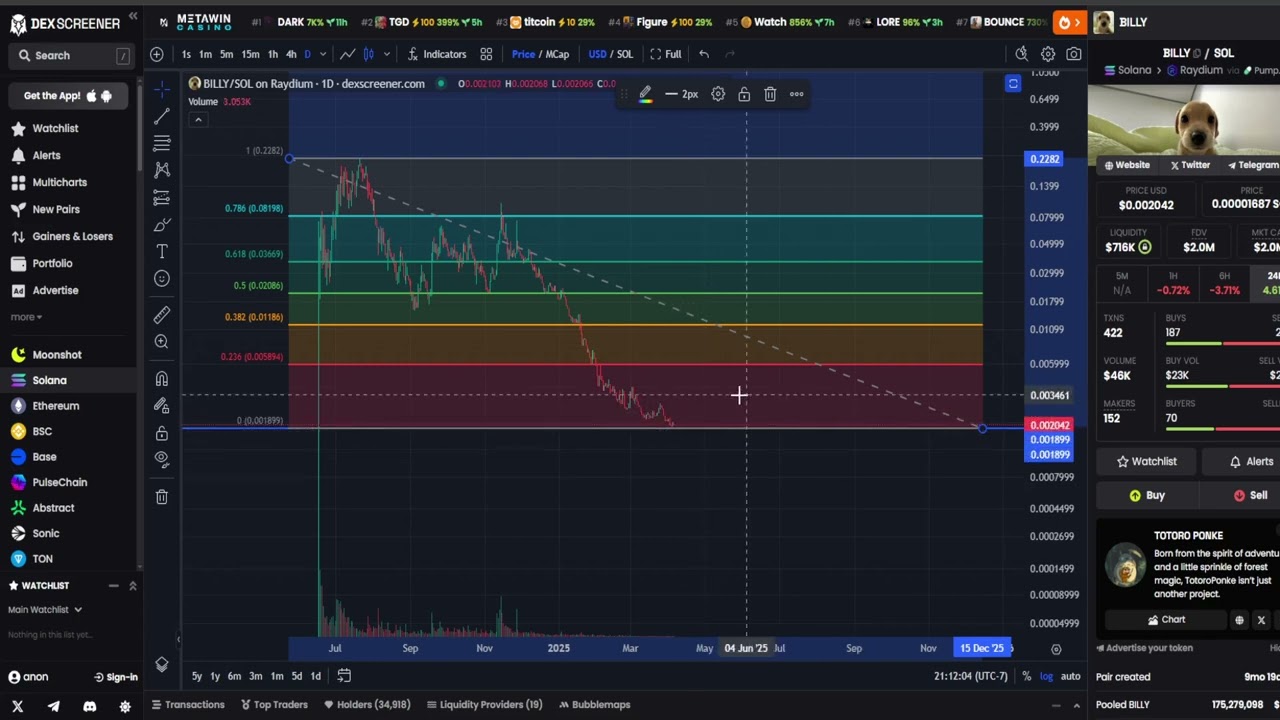The width and height of the screenshot is (1280, 720).
Task: Undo the last chart action
Action: click(704, 54)
